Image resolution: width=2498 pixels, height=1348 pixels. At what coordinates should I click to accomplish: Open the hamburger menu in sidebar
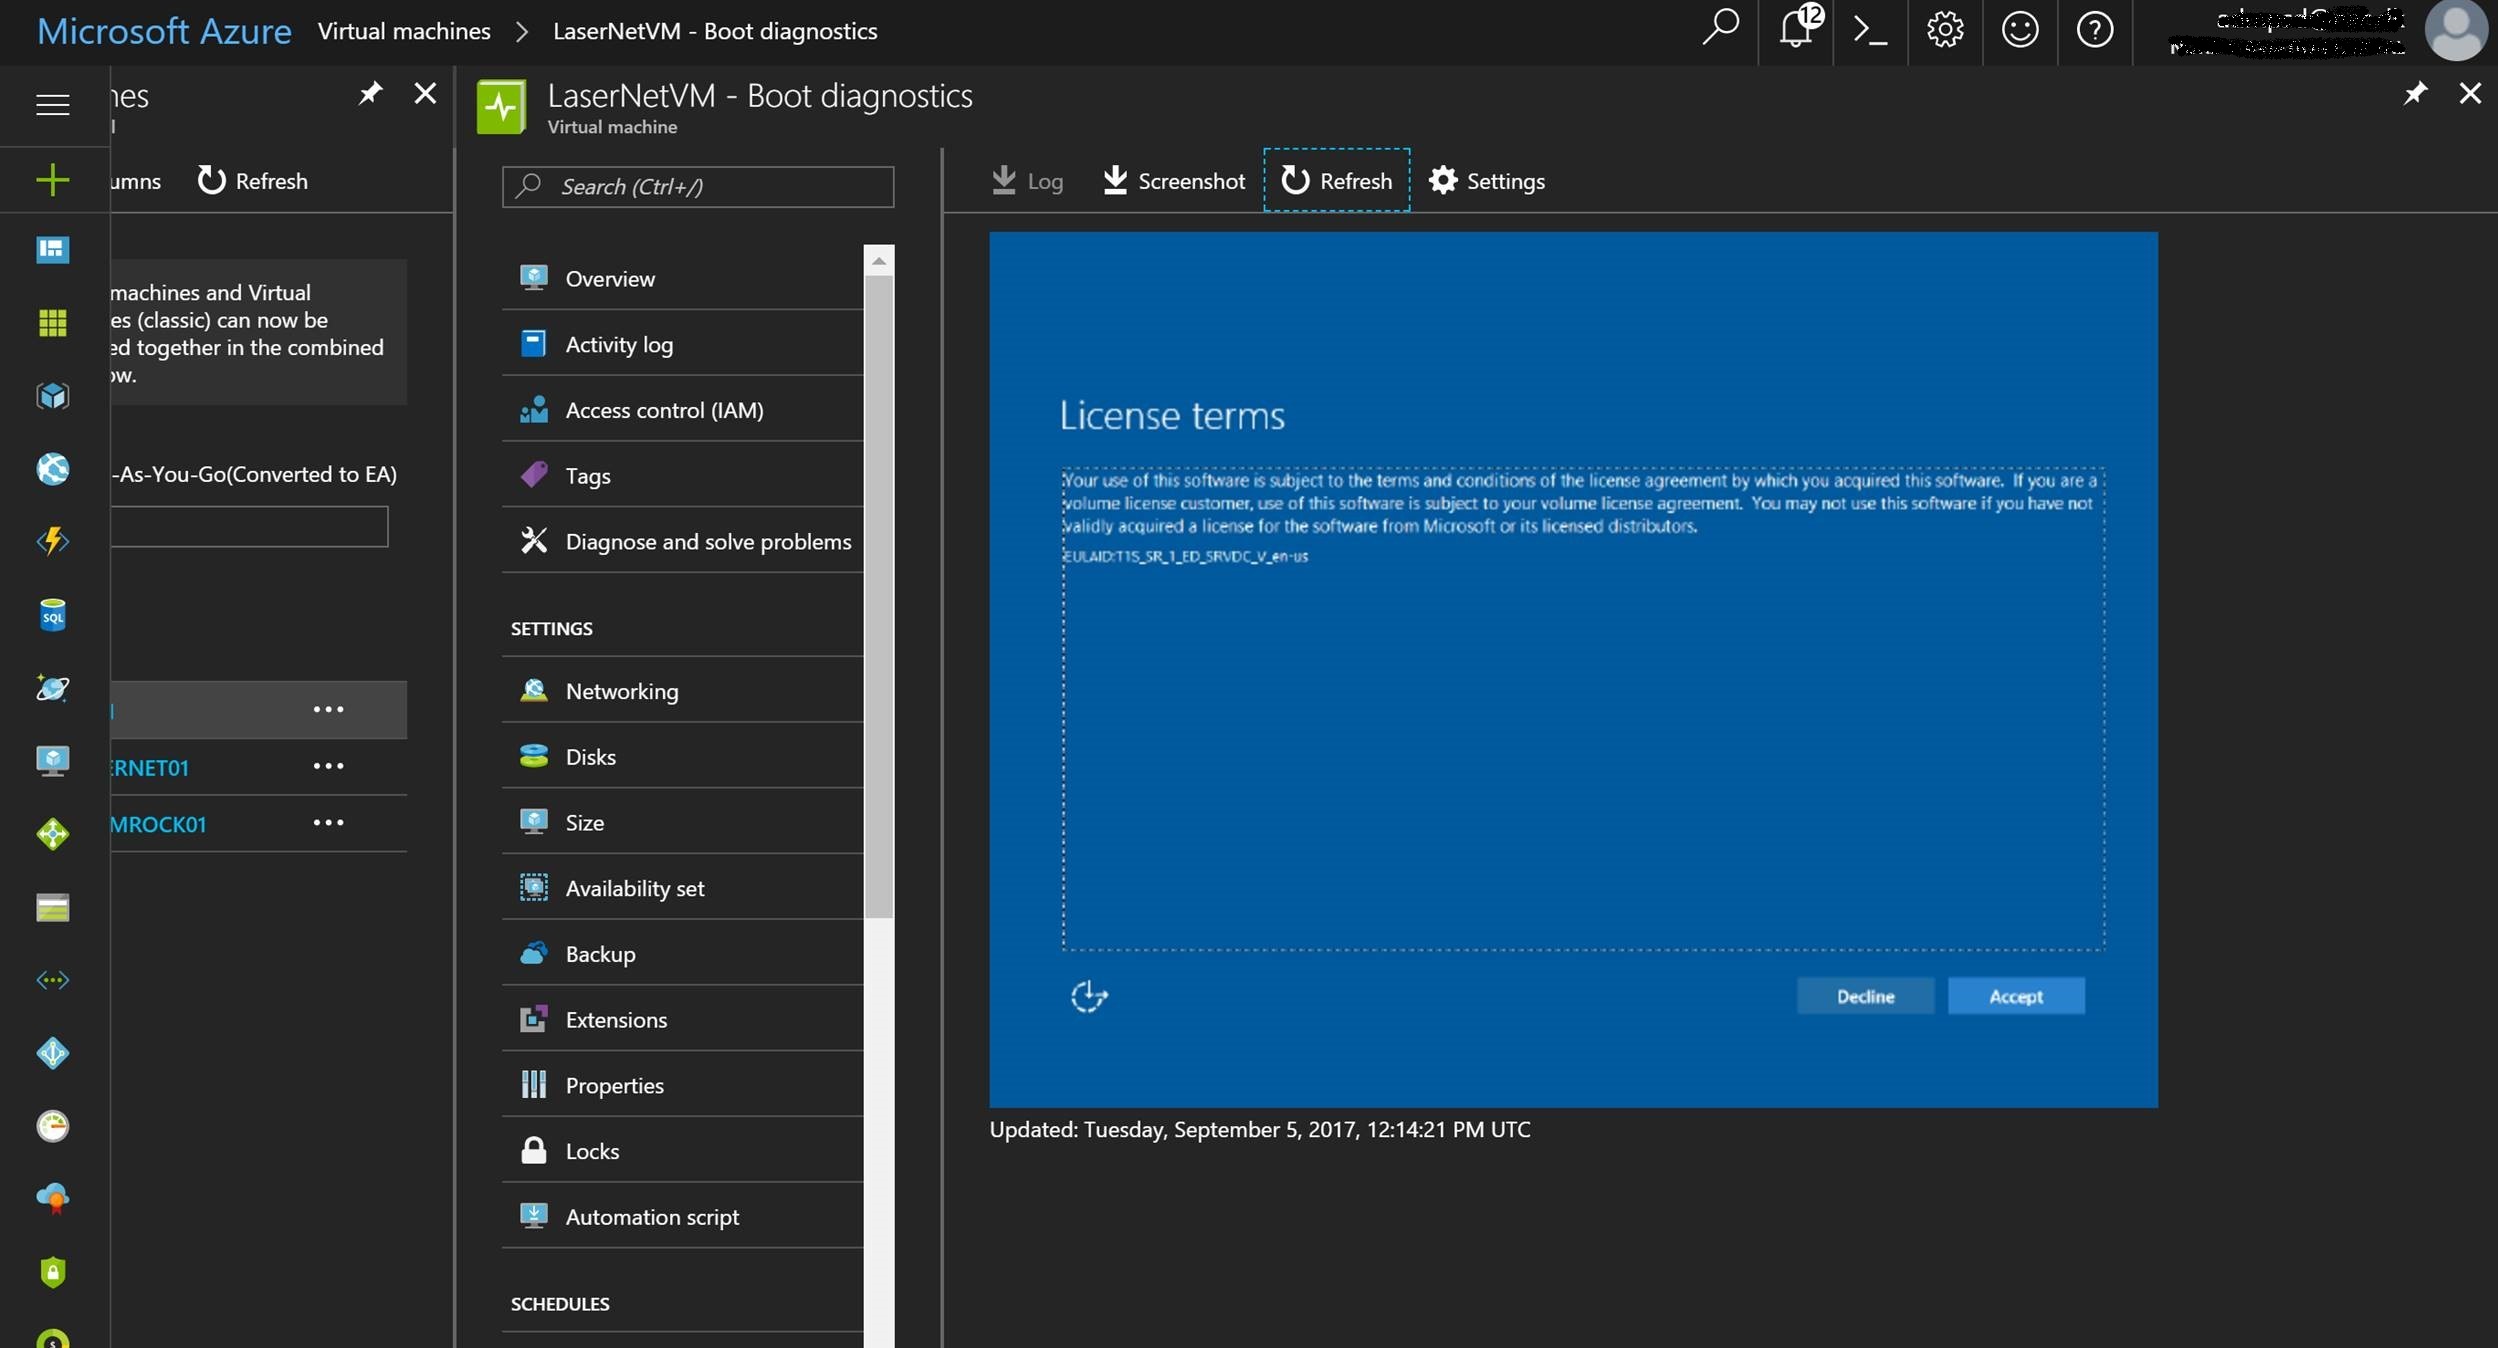click(x=53, y=104)
